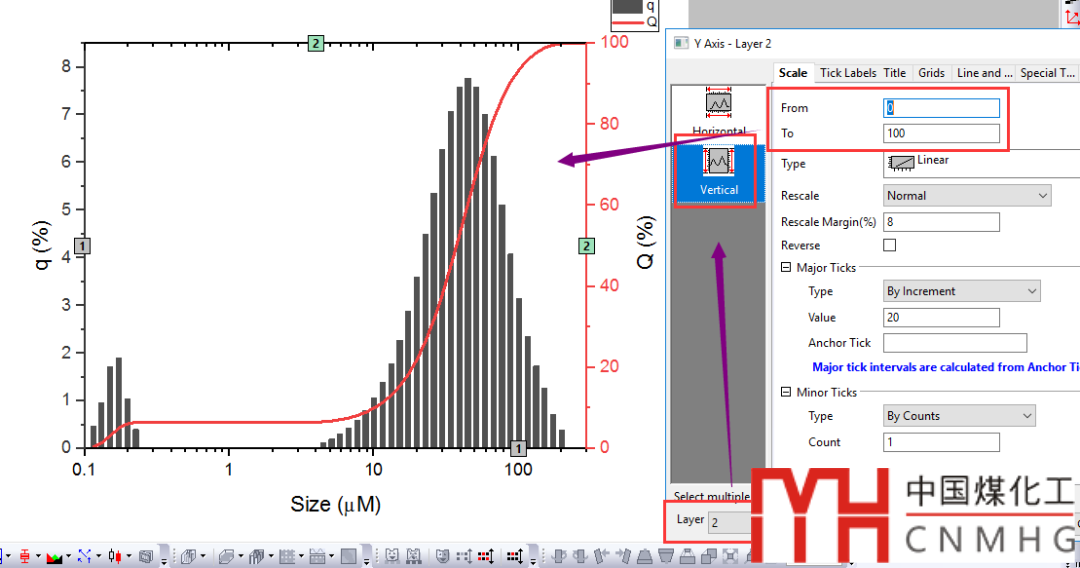1080x568 pixels.
Task: Click the 3D bars plot toolbar icon
Action: click(x=254, y=556)
